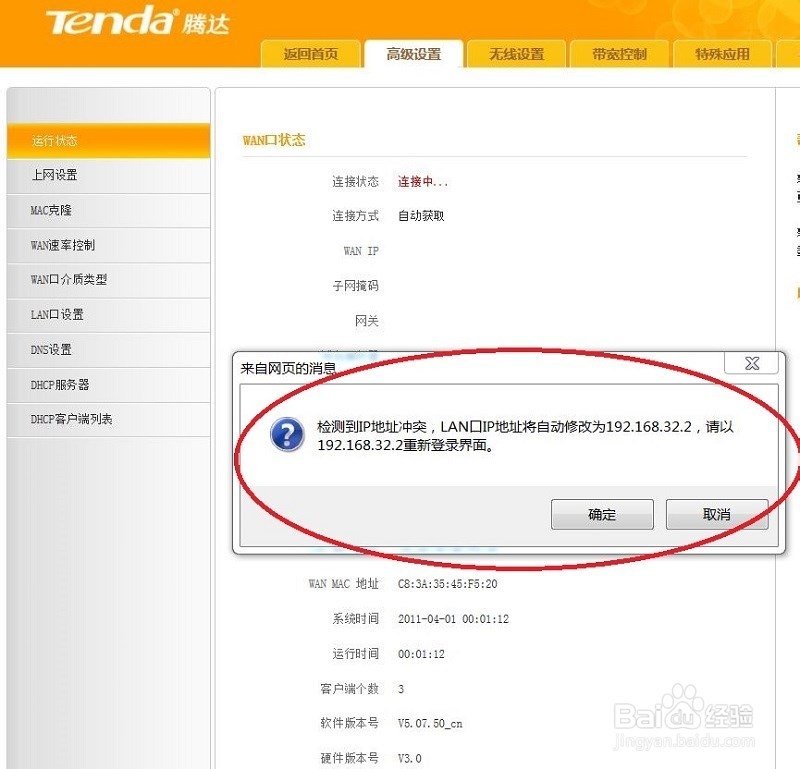Confirm with the 确定 button
The image size is (800, 769).
[602, 514]
